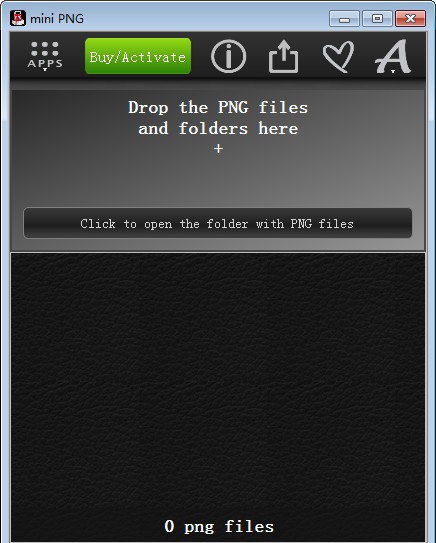The width and height of the screenshot is (436, 543).
Task: Minimize the mini PNG window
Action: click(x=344, y=19)
